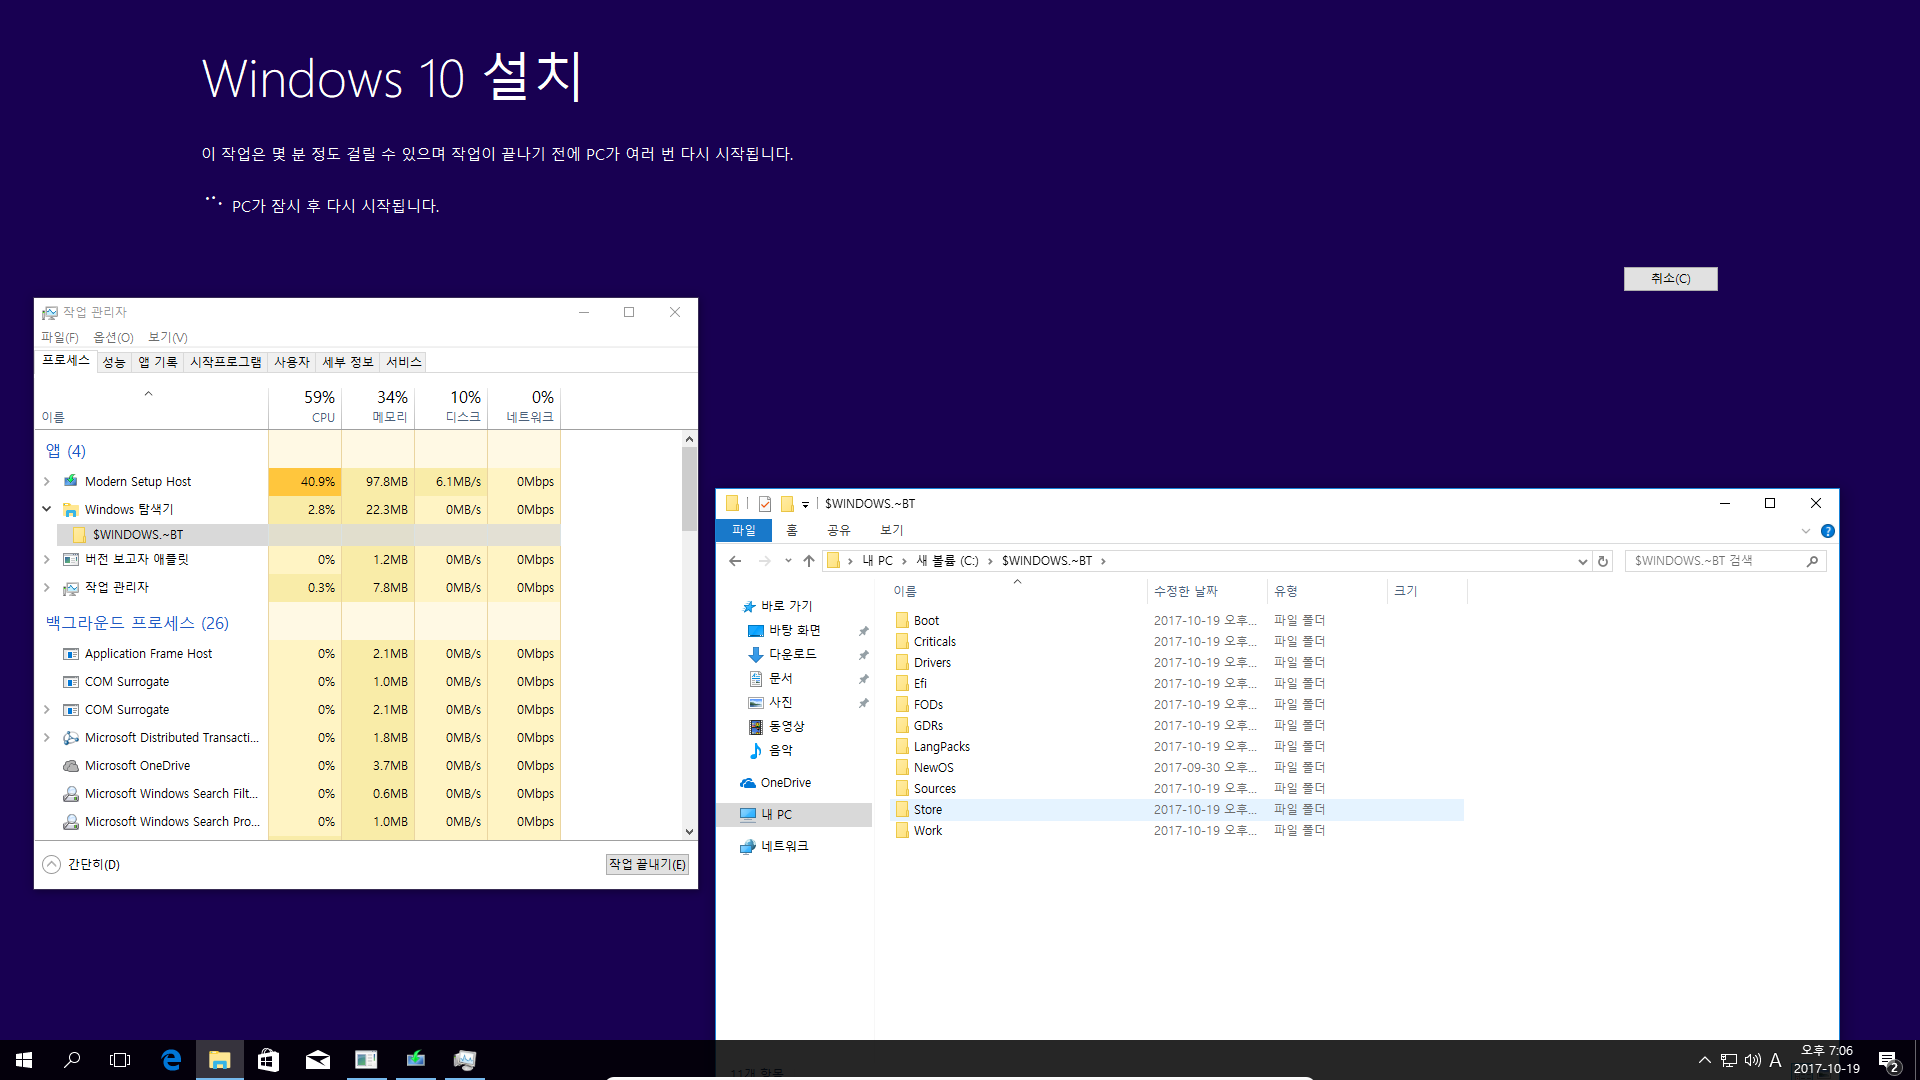The image size is (1920, 1080).
Task: Open the Drivers folder in $WINDOWS.~BT
Action: point(931,662)
